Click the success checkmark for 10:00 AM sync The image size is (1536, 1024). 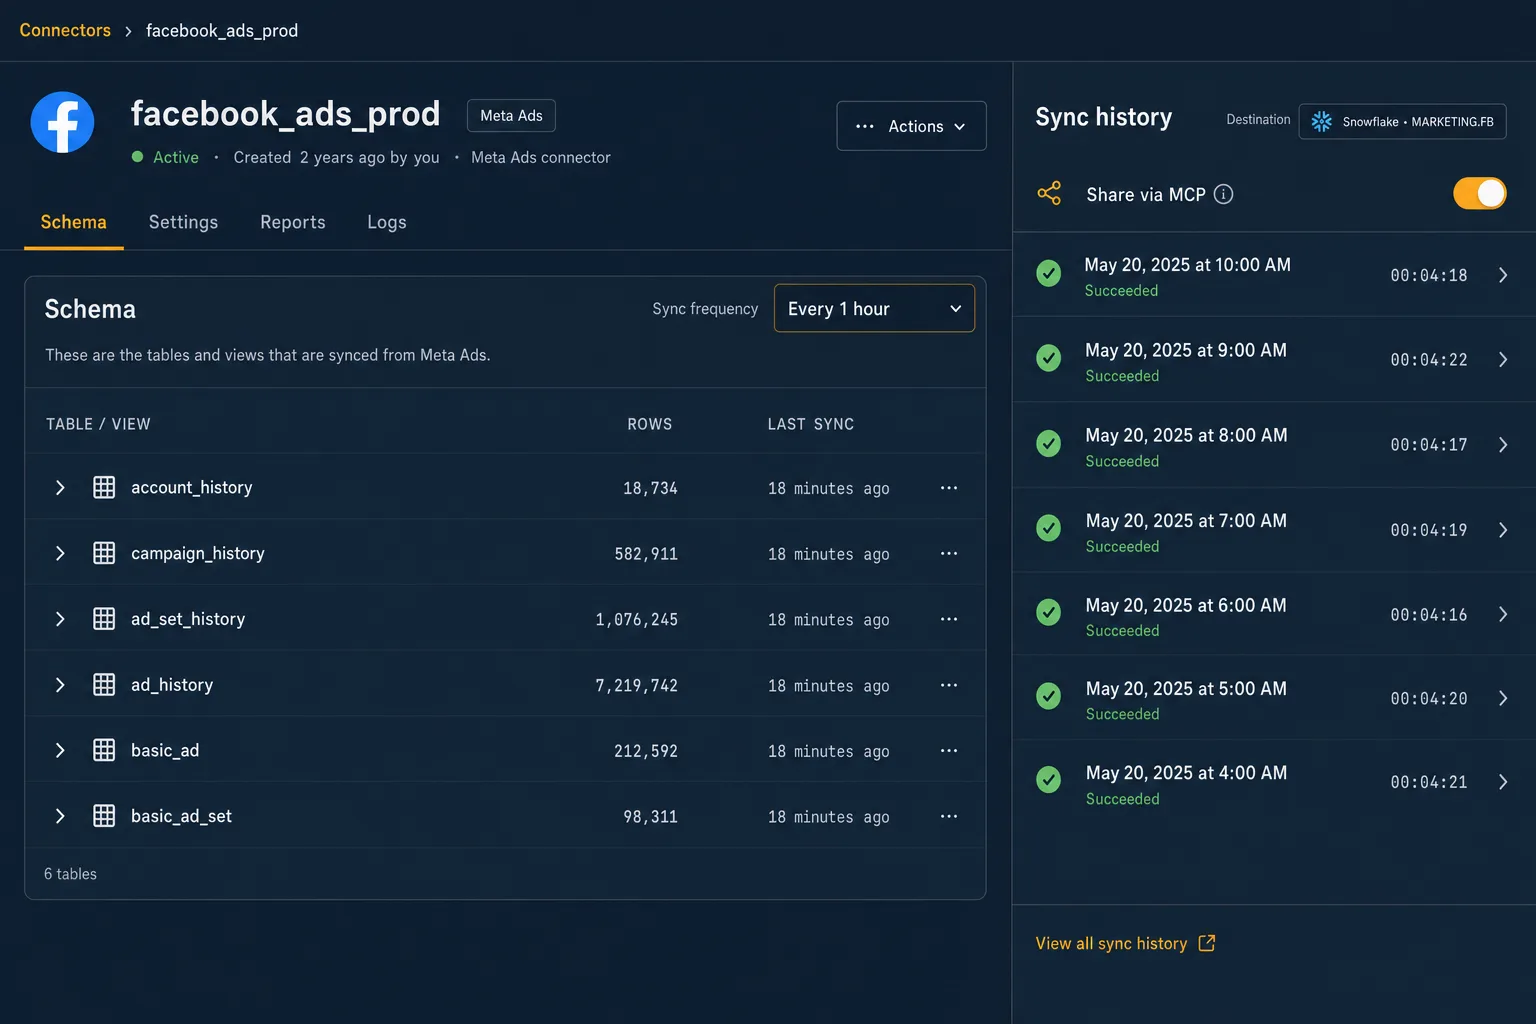[x=1048, y=273]
